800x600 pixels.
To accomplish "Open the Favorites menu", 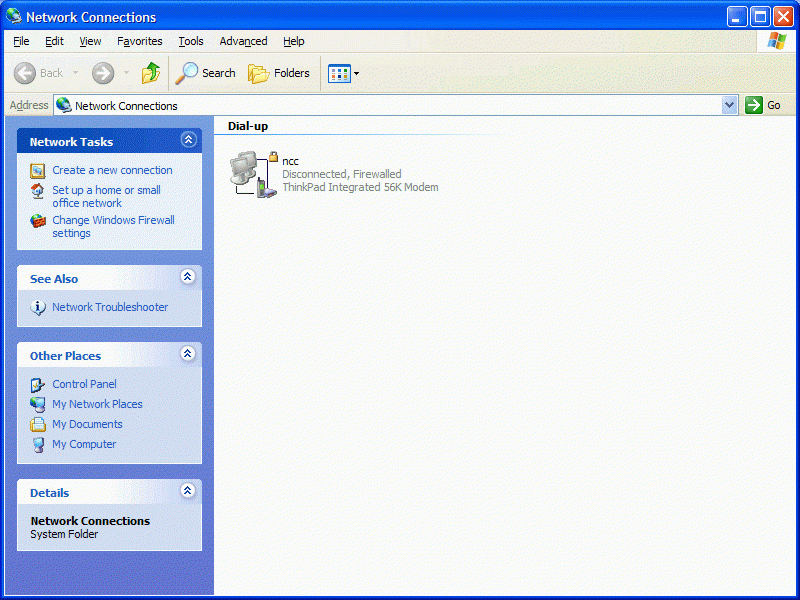I will point(140,41).
